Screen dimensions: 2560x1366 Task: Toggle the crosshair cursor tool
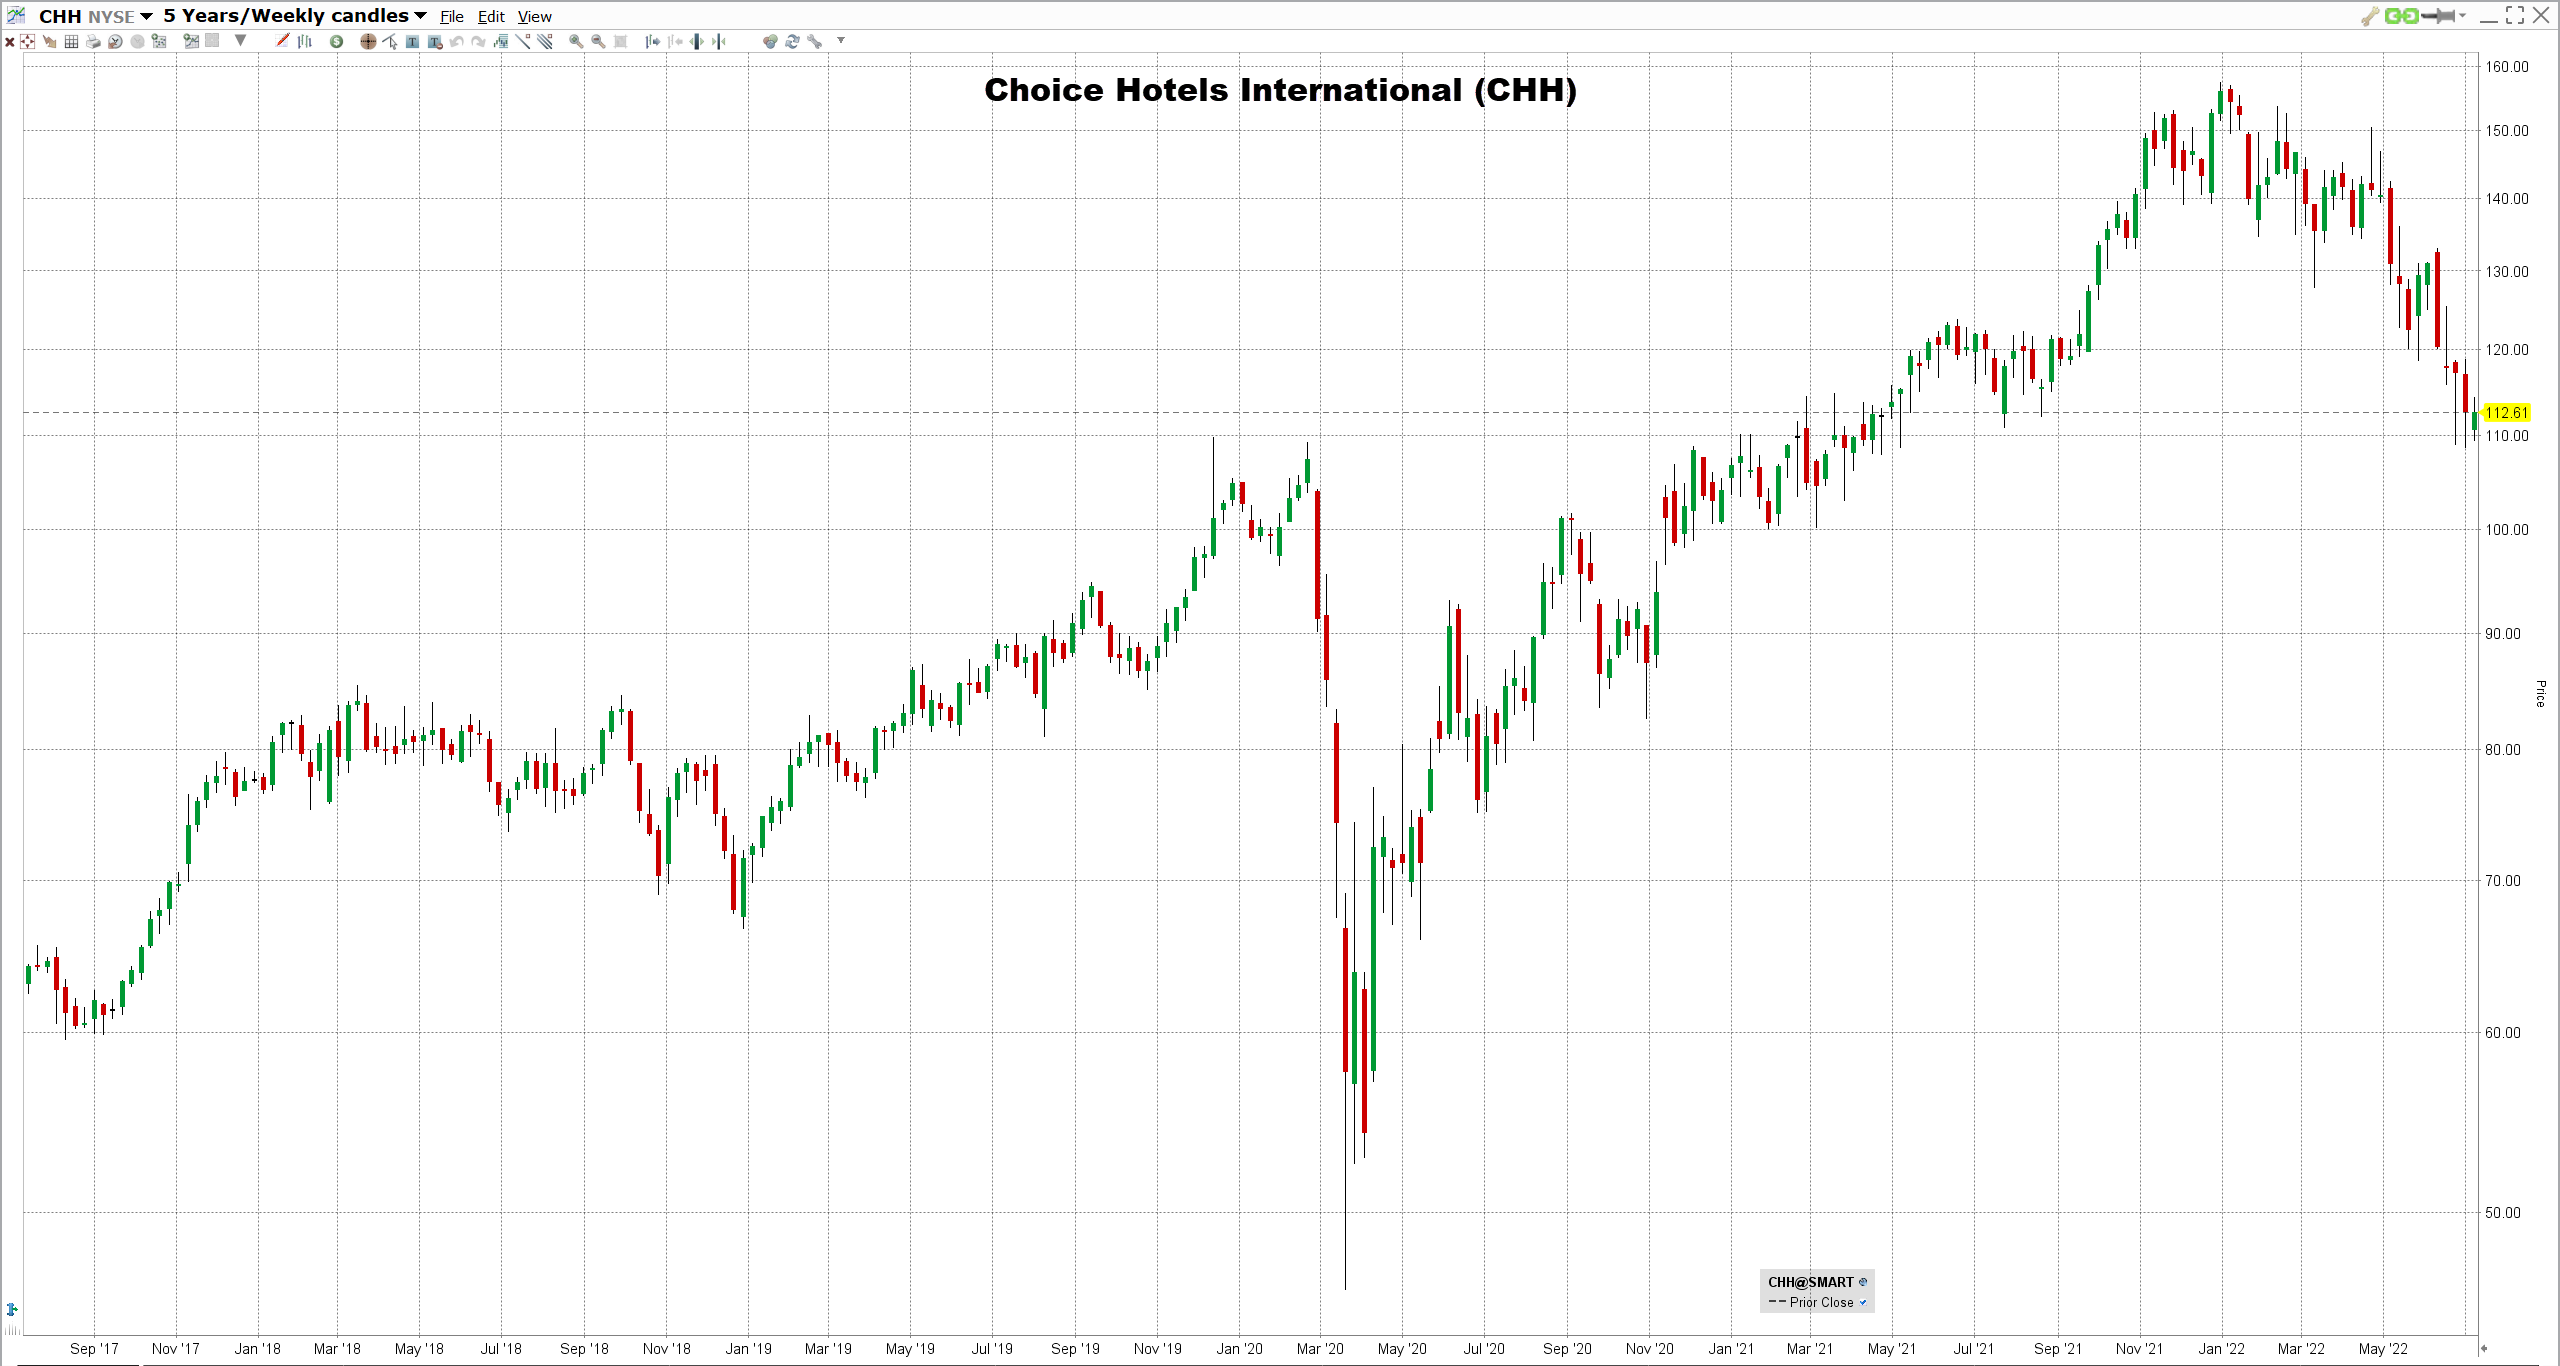point(368,42)
